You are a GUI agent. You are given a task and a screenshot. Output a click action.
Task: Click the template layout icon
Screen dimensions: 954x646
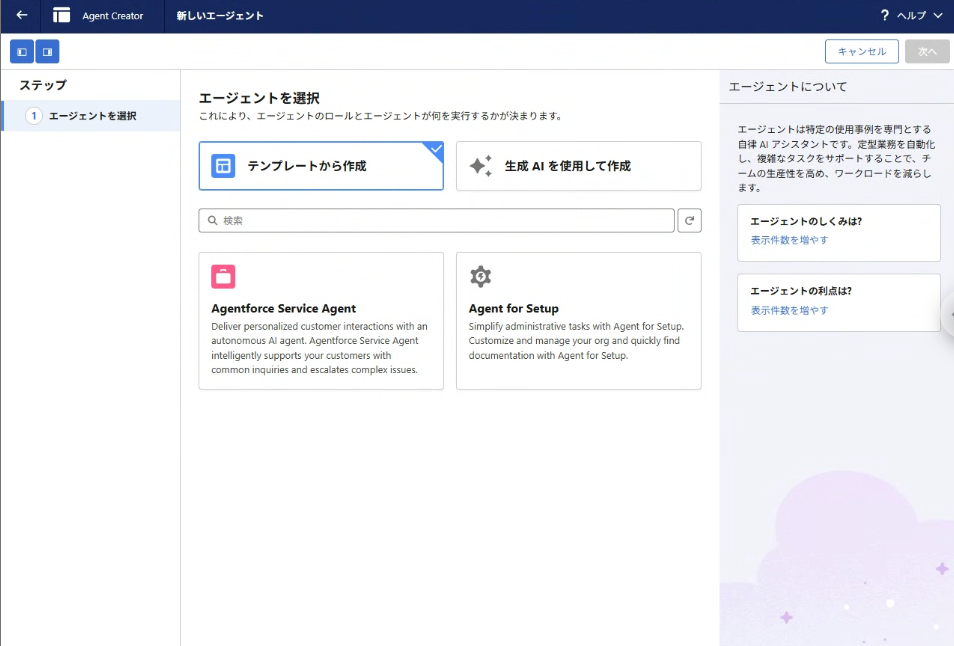223,166
